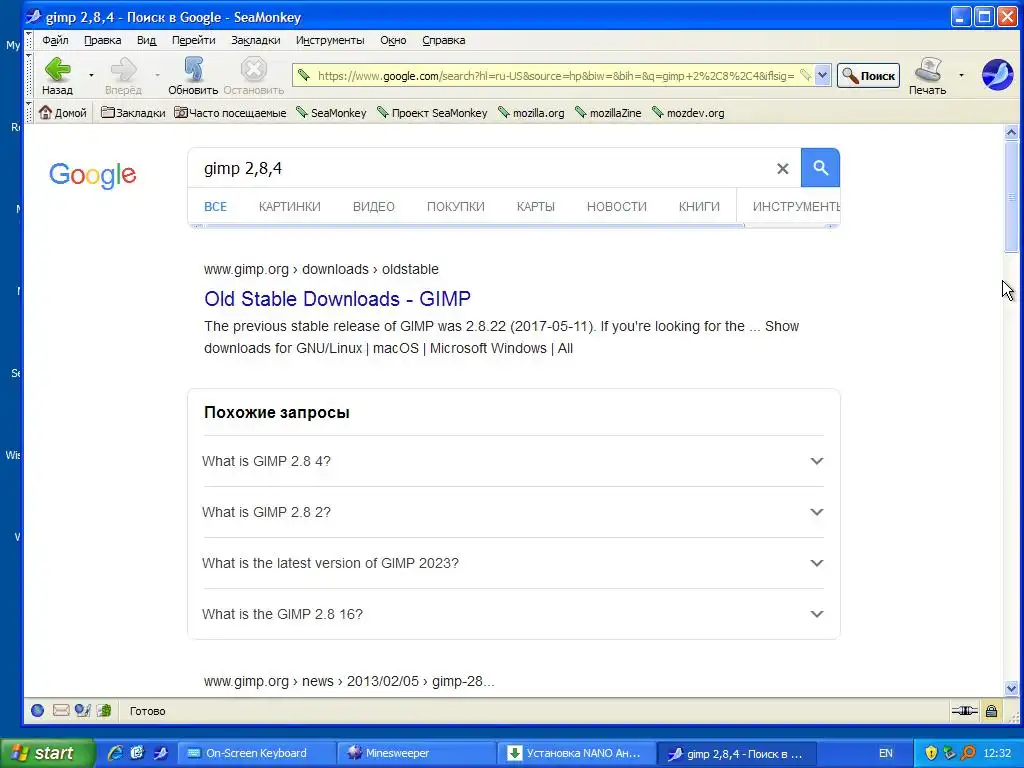Screen dimensions: 1024x768
Task: Open the mozdev.org bookmark
Action: [x=688, y=112]
